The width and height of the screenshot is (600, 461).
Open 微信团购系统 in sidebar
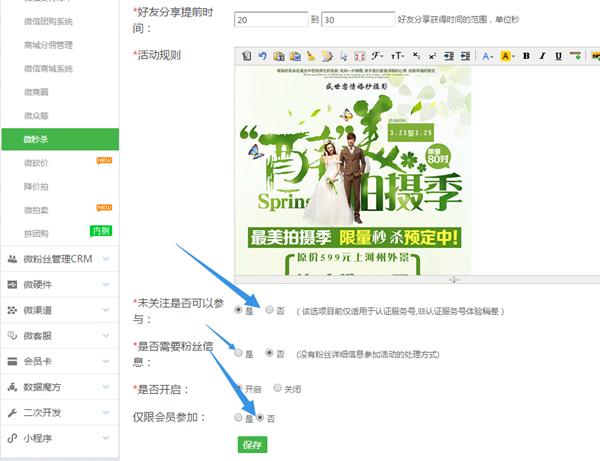tap(48, 21)
